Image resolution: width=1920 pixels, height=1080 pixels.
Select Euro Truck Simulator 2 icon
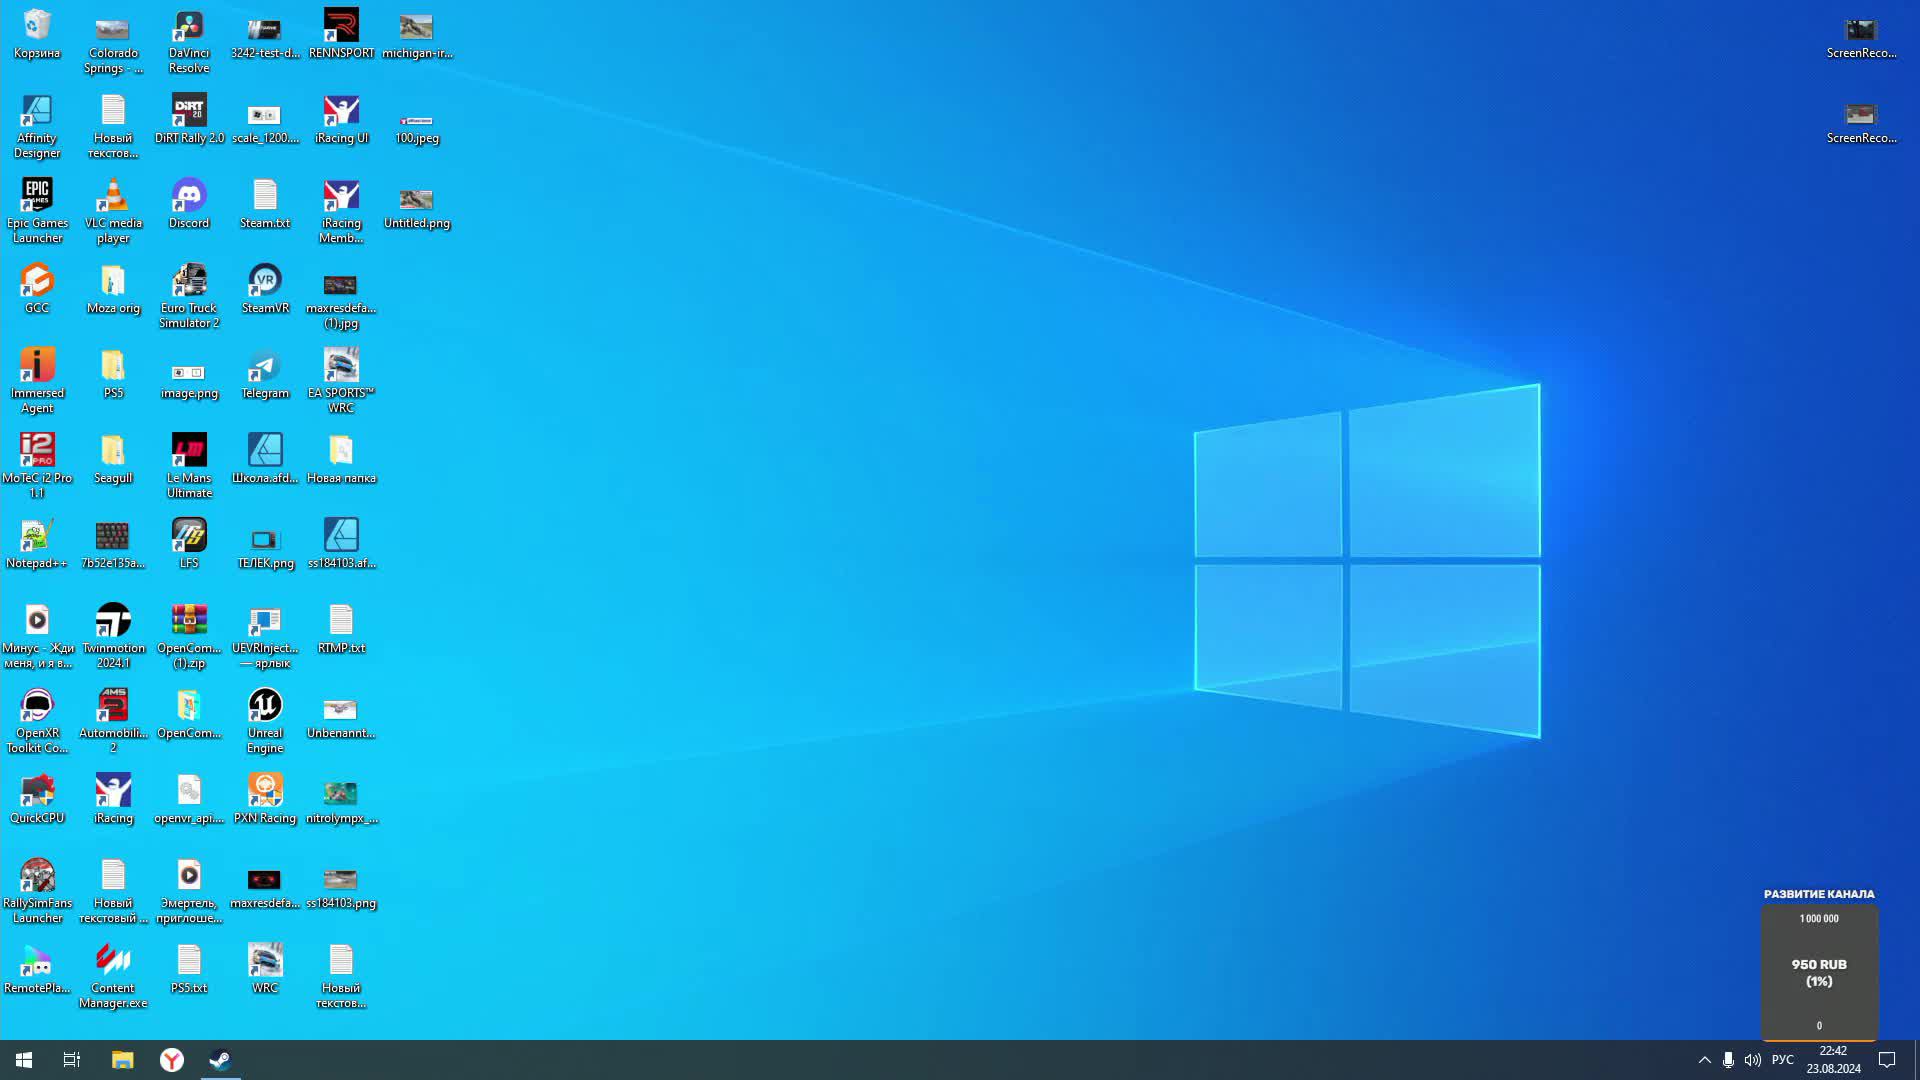pyautogui.click(x=189, y=297)
